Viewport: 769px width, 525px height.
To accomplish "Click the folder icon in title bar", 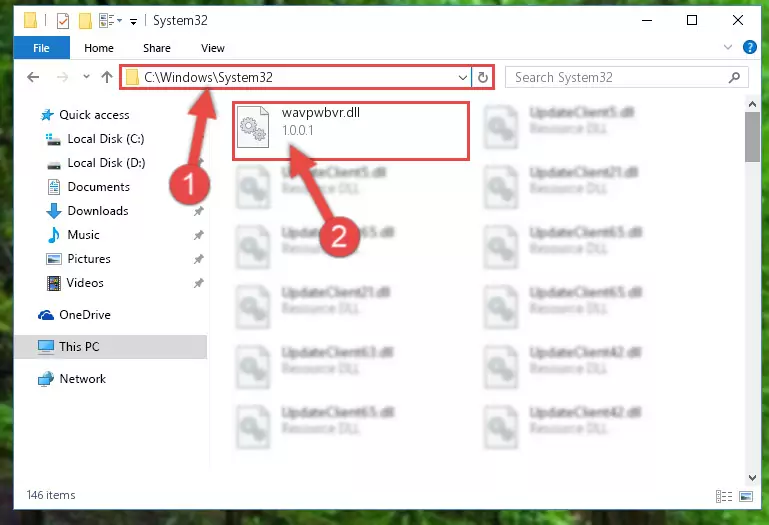I will (x=30, y=21).
